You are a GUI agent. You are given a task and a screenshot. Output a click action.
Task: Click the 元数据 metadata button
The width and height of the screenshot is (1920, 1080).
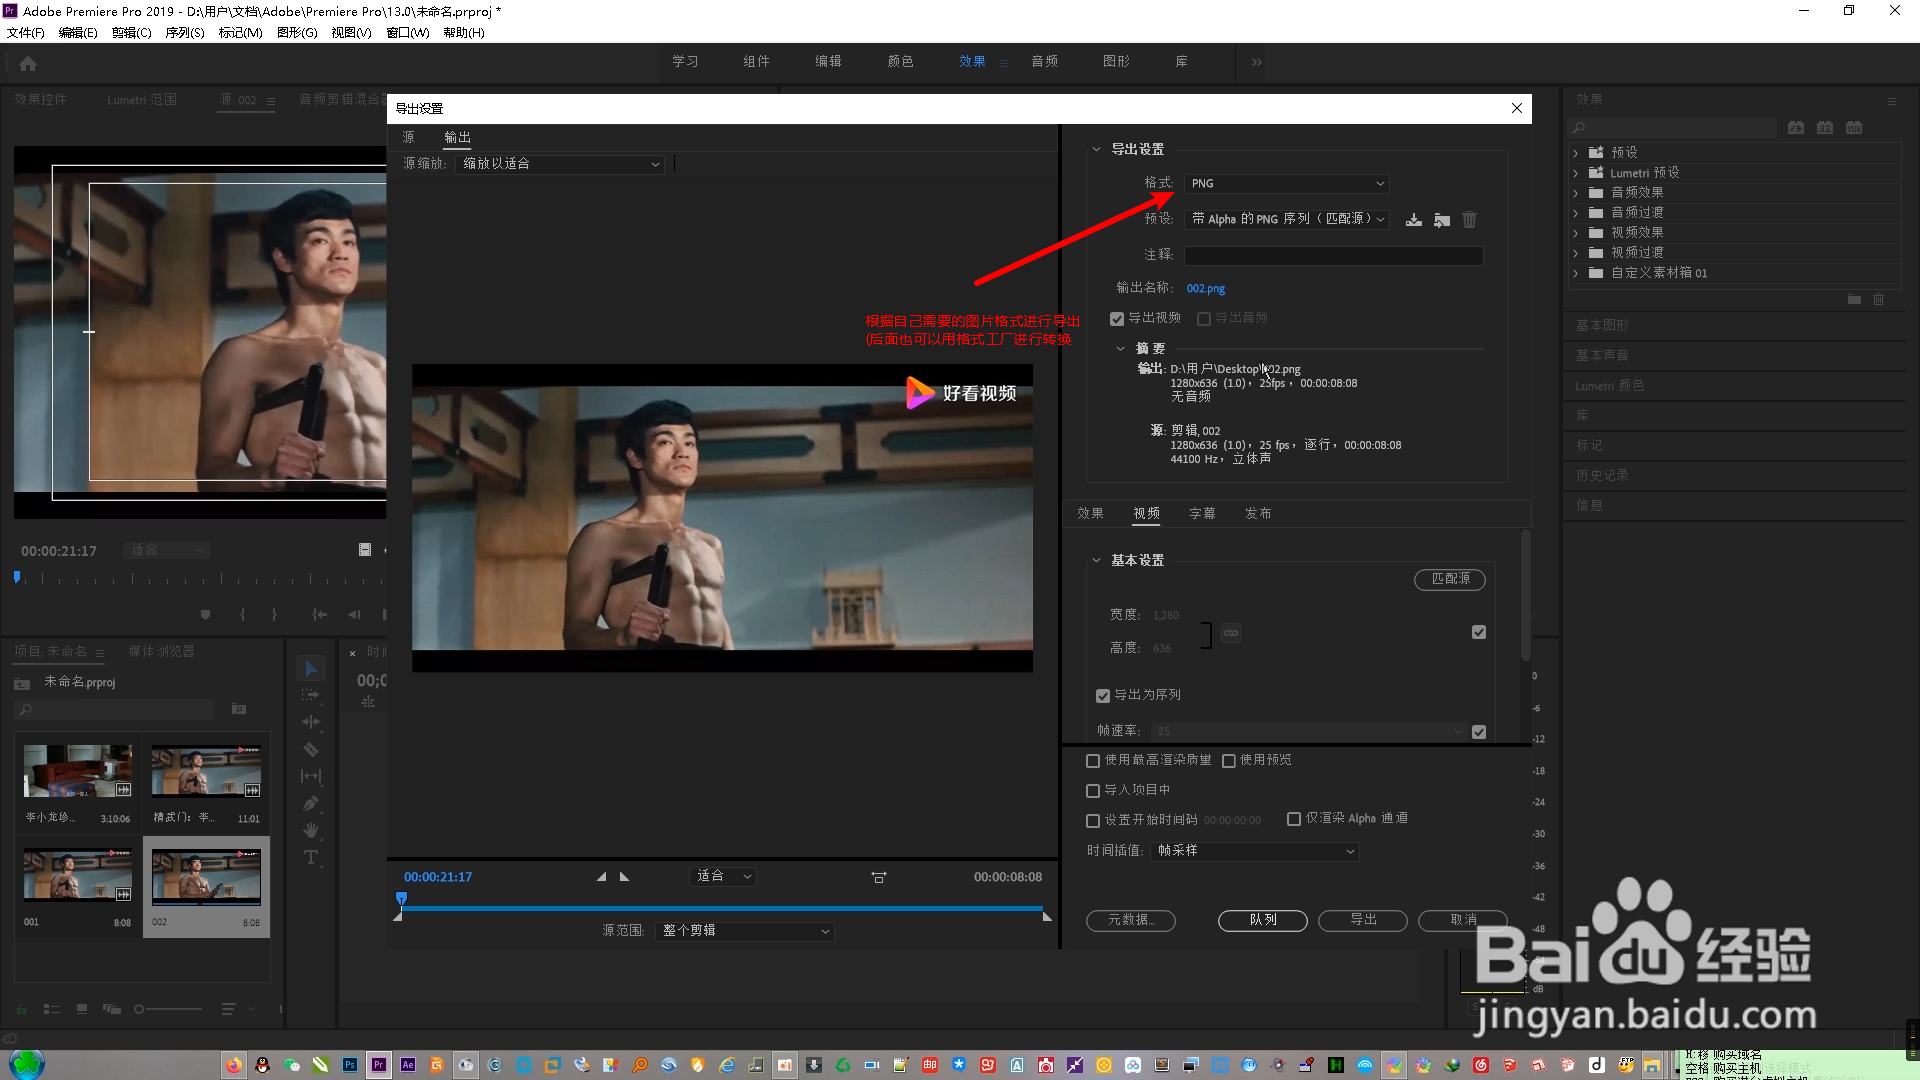pyautogui.click(x=1131, y=920)
